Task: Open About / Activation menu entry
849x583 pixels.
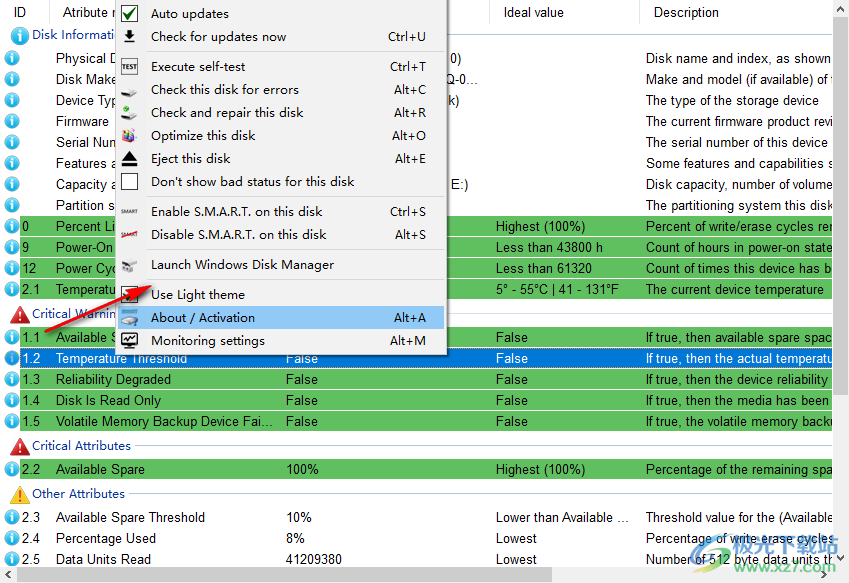Action: 203,318
